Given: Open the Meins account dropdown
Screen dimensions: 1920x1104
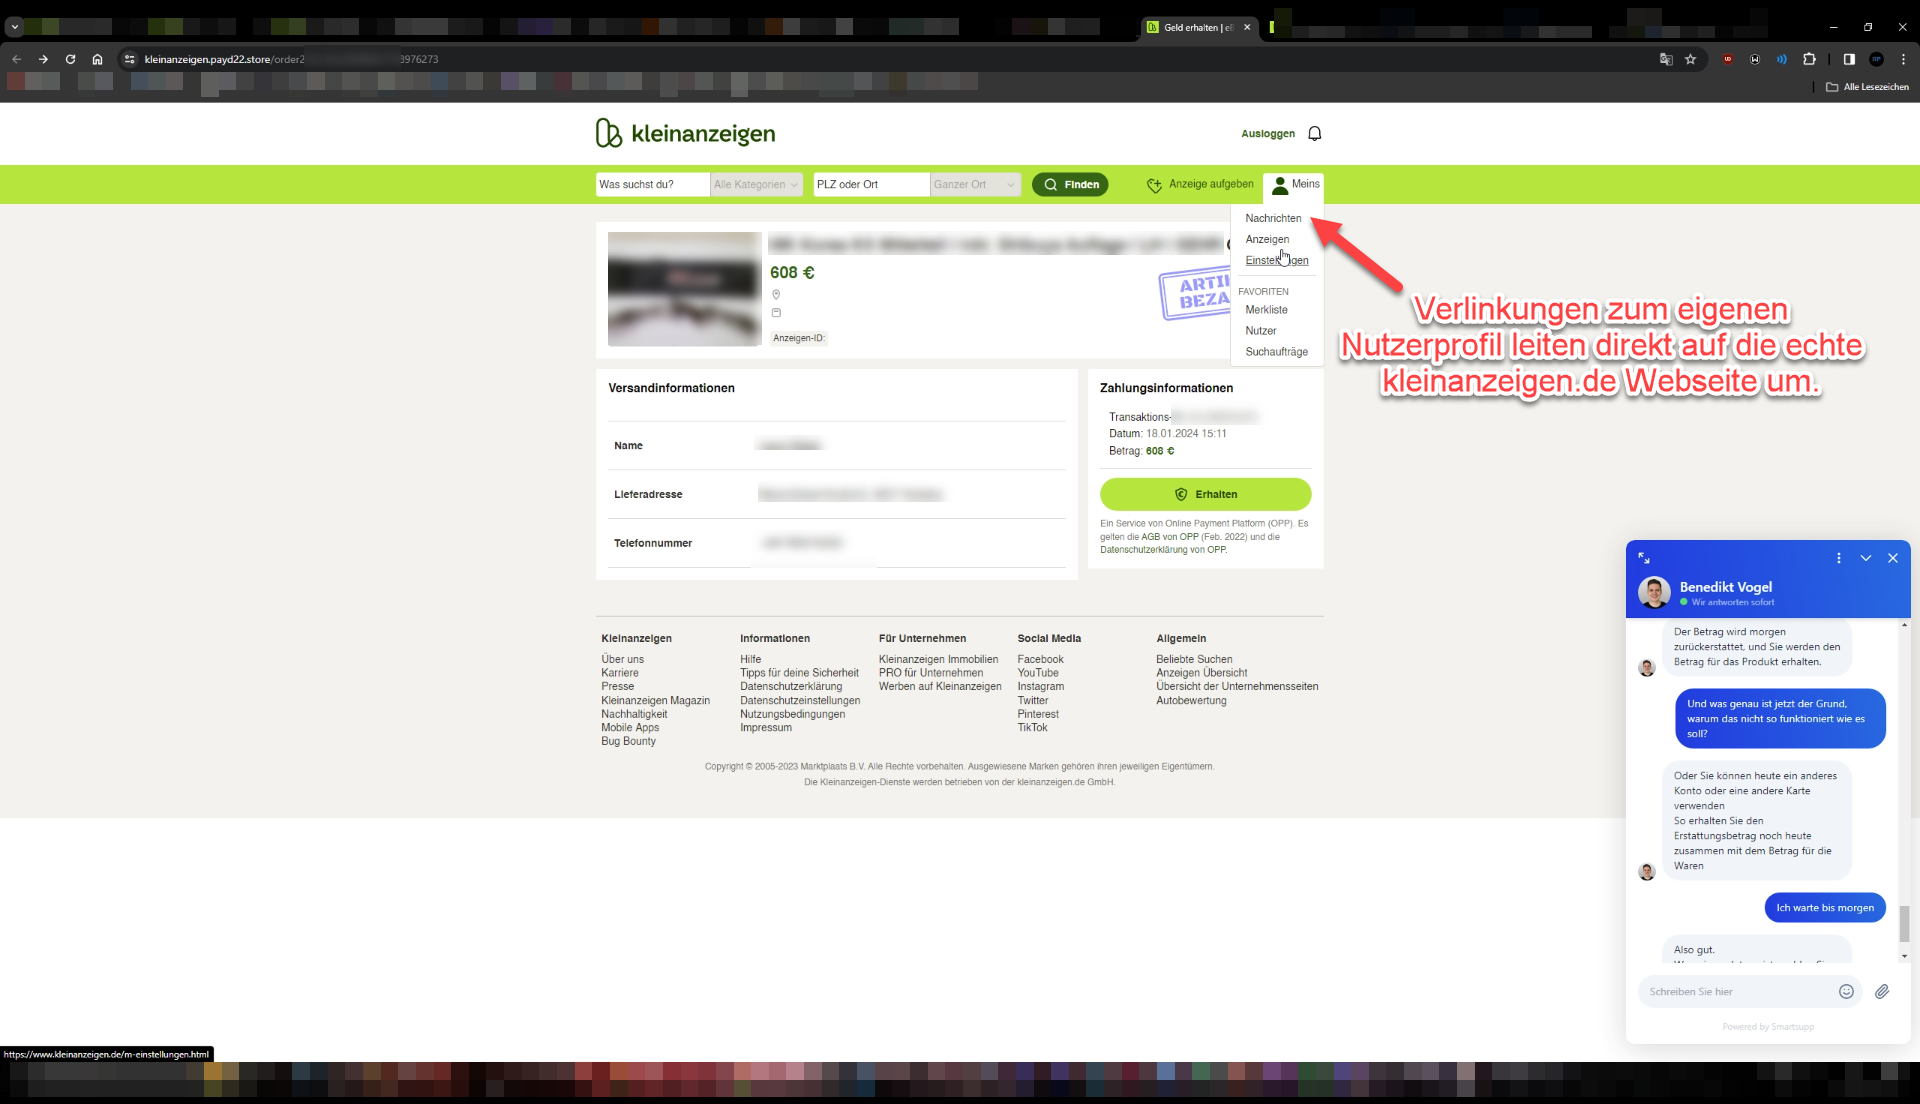Looking at the screenshot, I should (1295, 185).
